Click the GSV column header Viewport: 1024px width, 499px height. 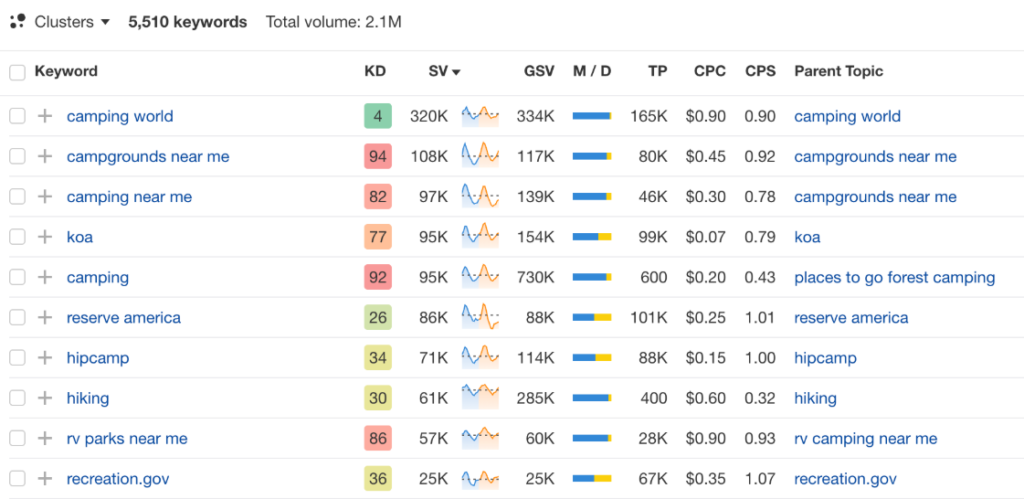[x=539, y=71]
